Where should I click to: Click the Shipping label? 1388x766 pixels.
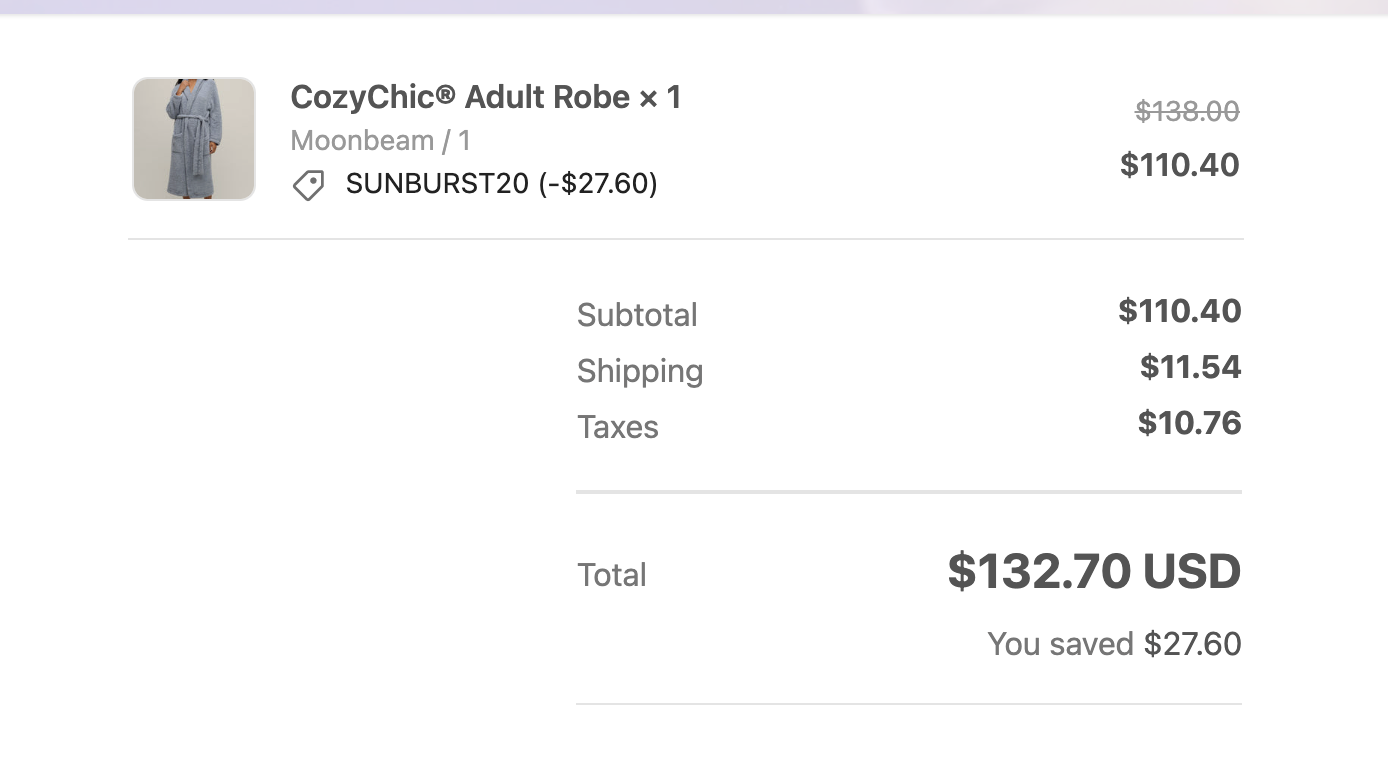pos(640,371)
